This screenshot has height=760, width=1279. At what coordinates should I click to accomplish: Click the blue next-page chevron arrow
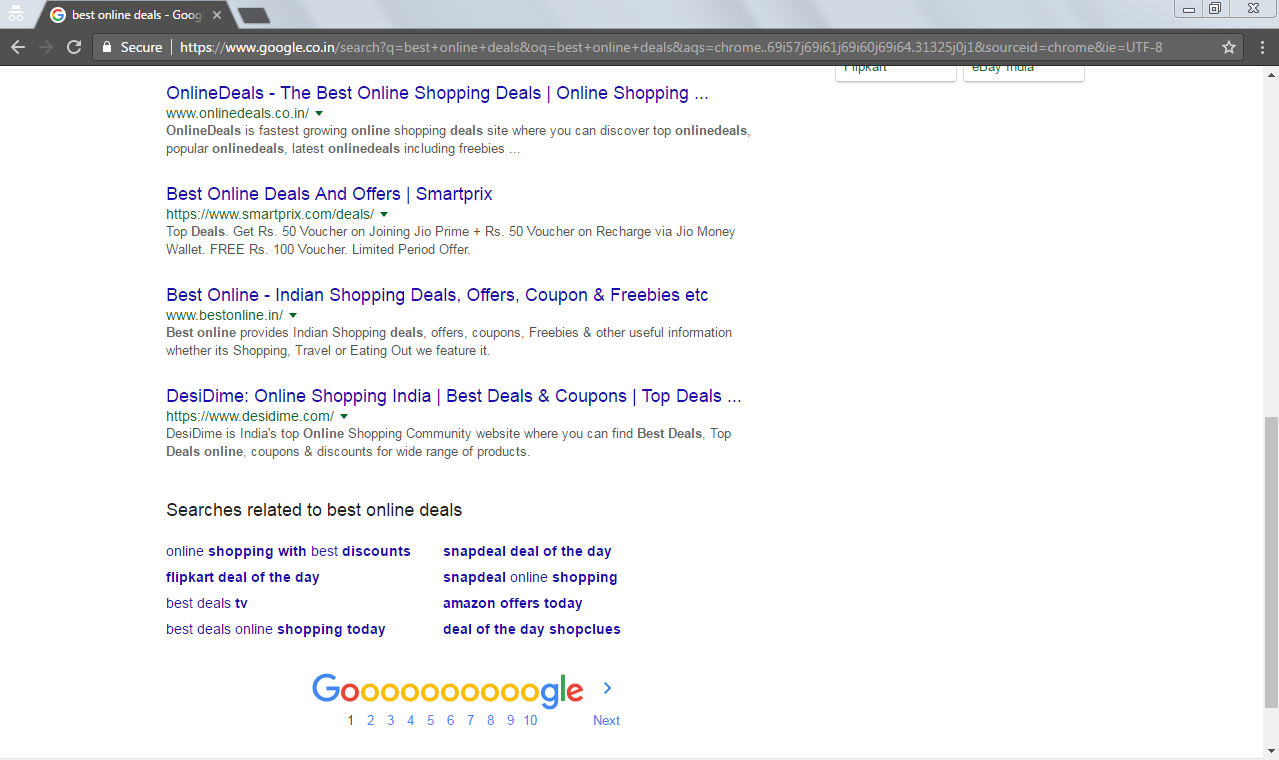[607, 688]
